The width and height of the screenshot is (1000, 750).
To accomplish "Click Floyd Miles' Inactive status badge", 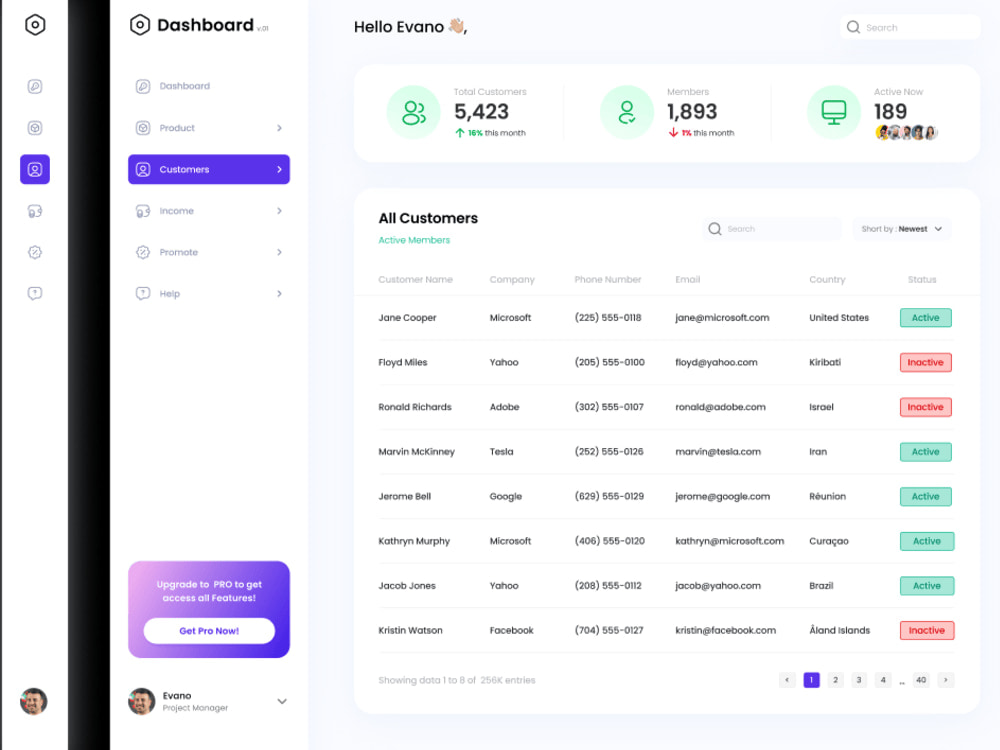I will pos(925,362).
